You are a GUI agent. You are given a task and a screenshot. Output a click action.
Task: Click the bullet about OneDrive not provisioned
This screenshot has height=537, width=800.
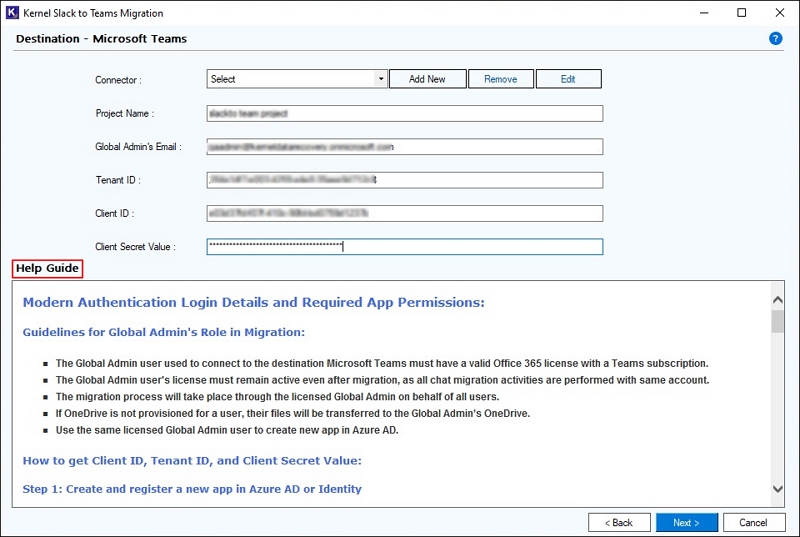point(293,414)
